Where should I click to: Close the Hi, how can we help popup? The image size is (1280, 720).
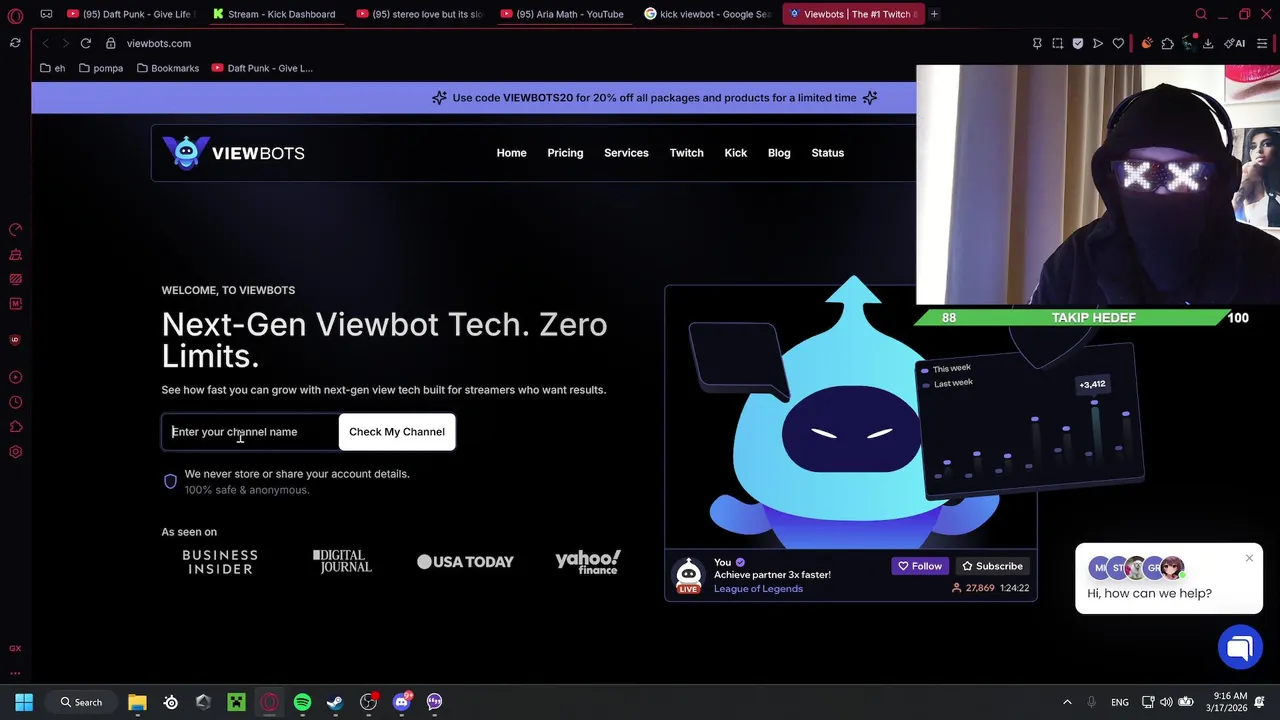(x=1249, y=558)
